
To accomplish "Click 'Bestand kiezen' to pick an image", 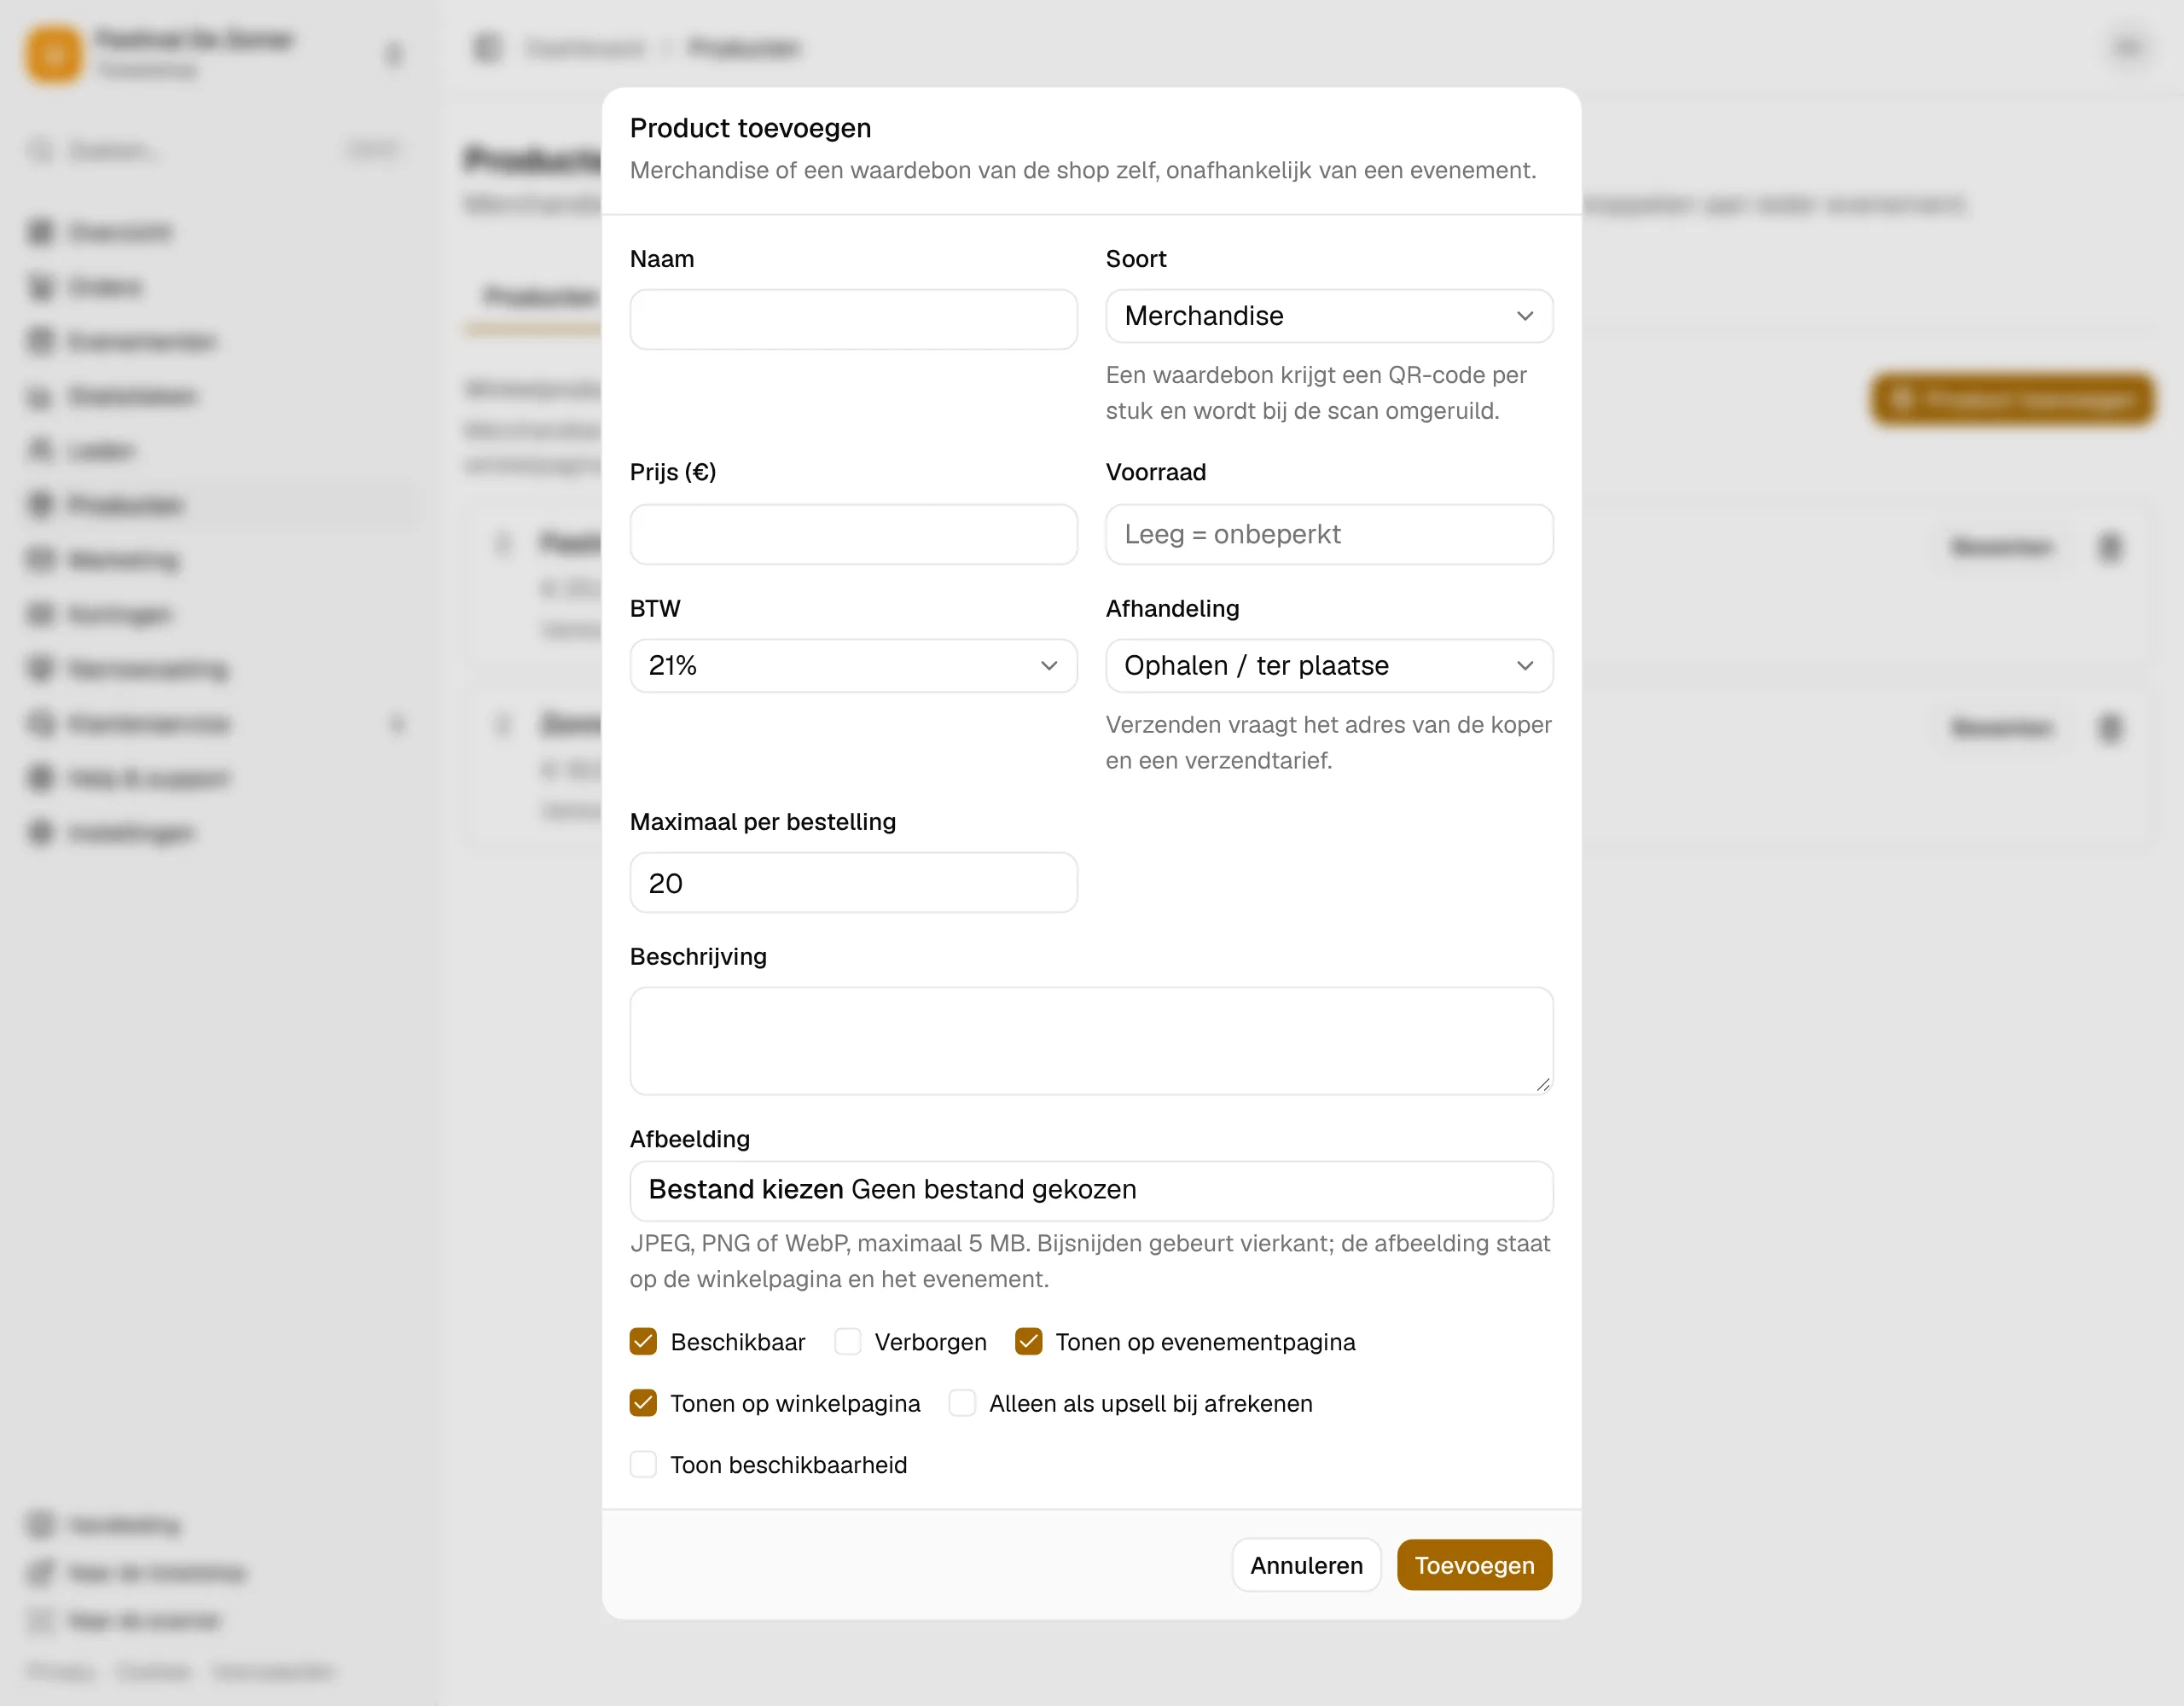I will click(x=746, y=1189).
